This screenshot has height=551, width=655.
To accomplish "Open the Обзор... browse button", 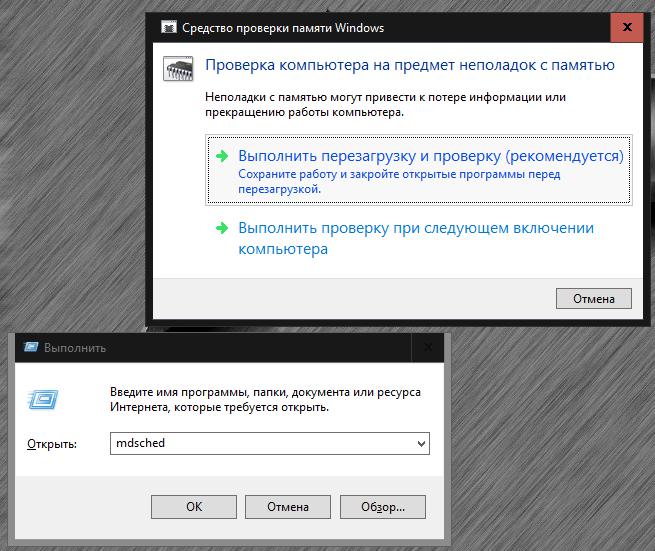I will 383,507.
